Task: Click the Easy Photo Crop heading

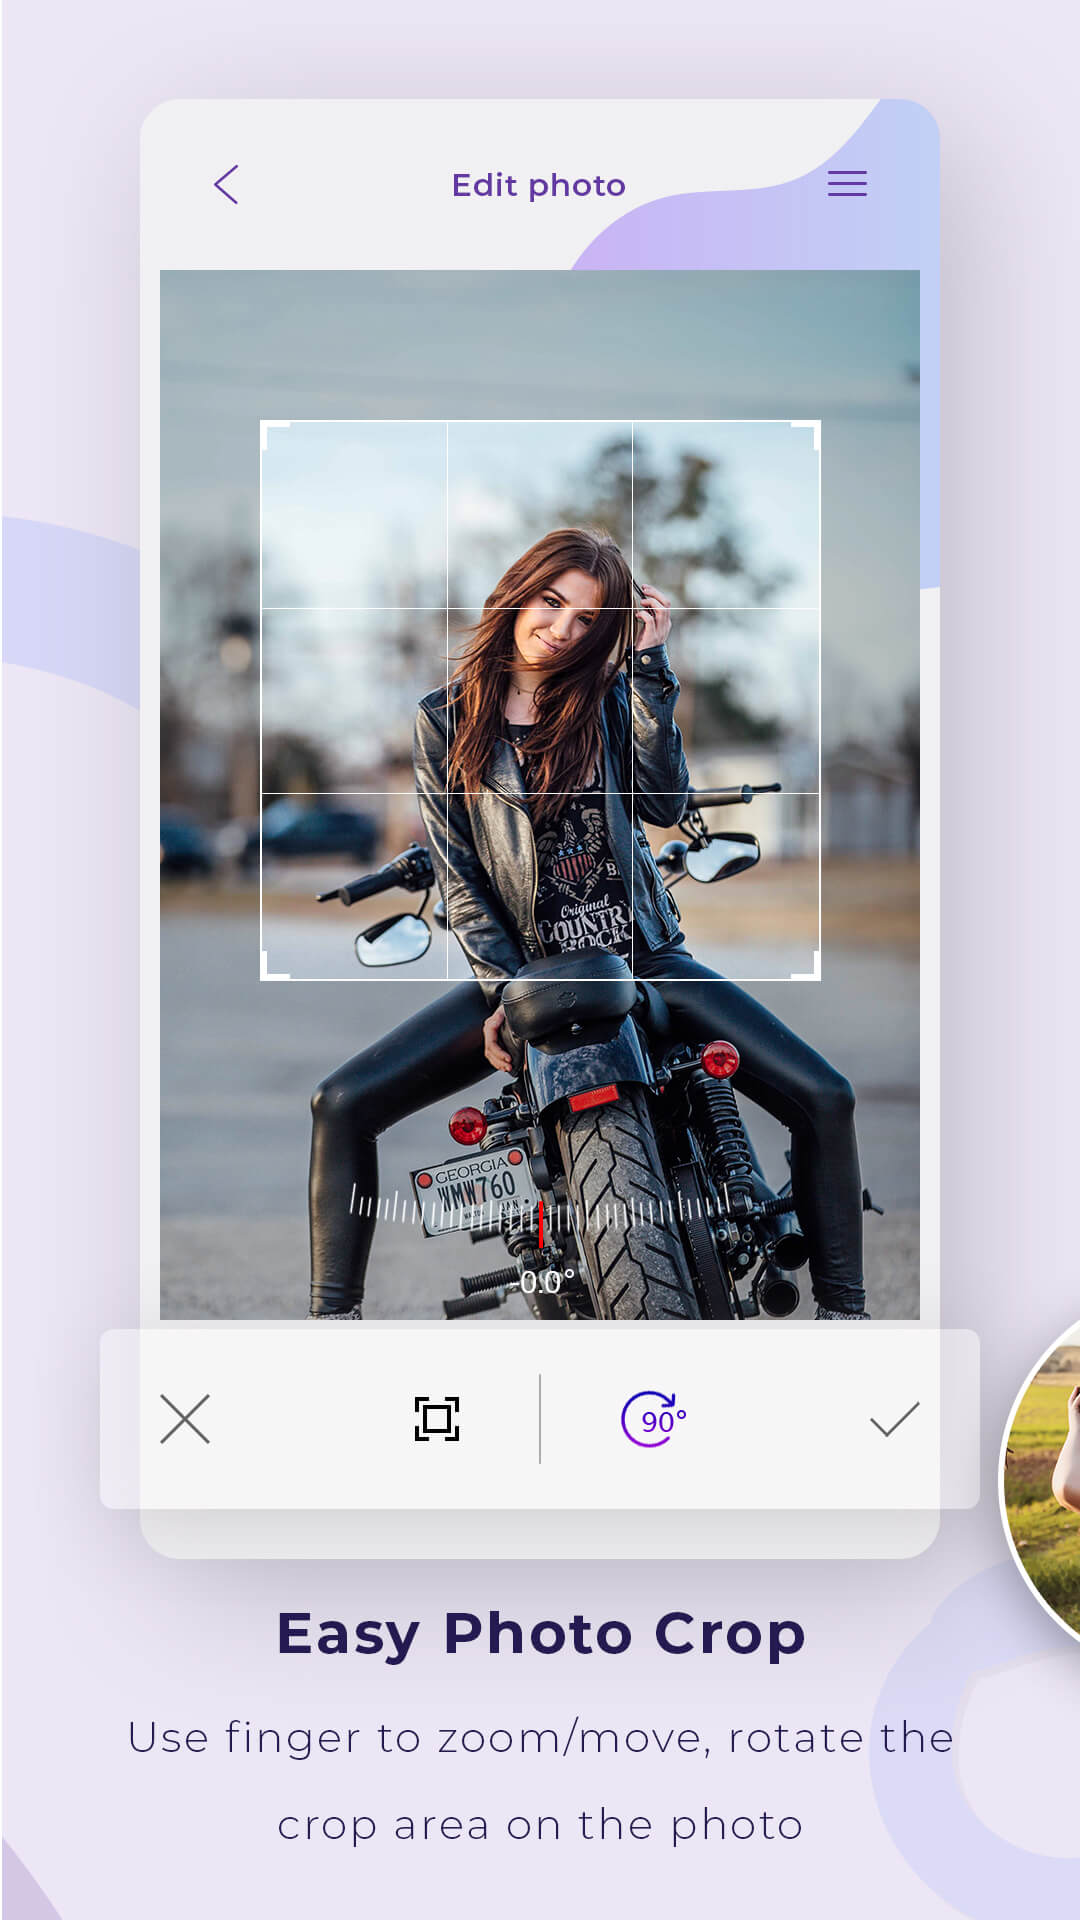Action: (x=541, y=1635)
